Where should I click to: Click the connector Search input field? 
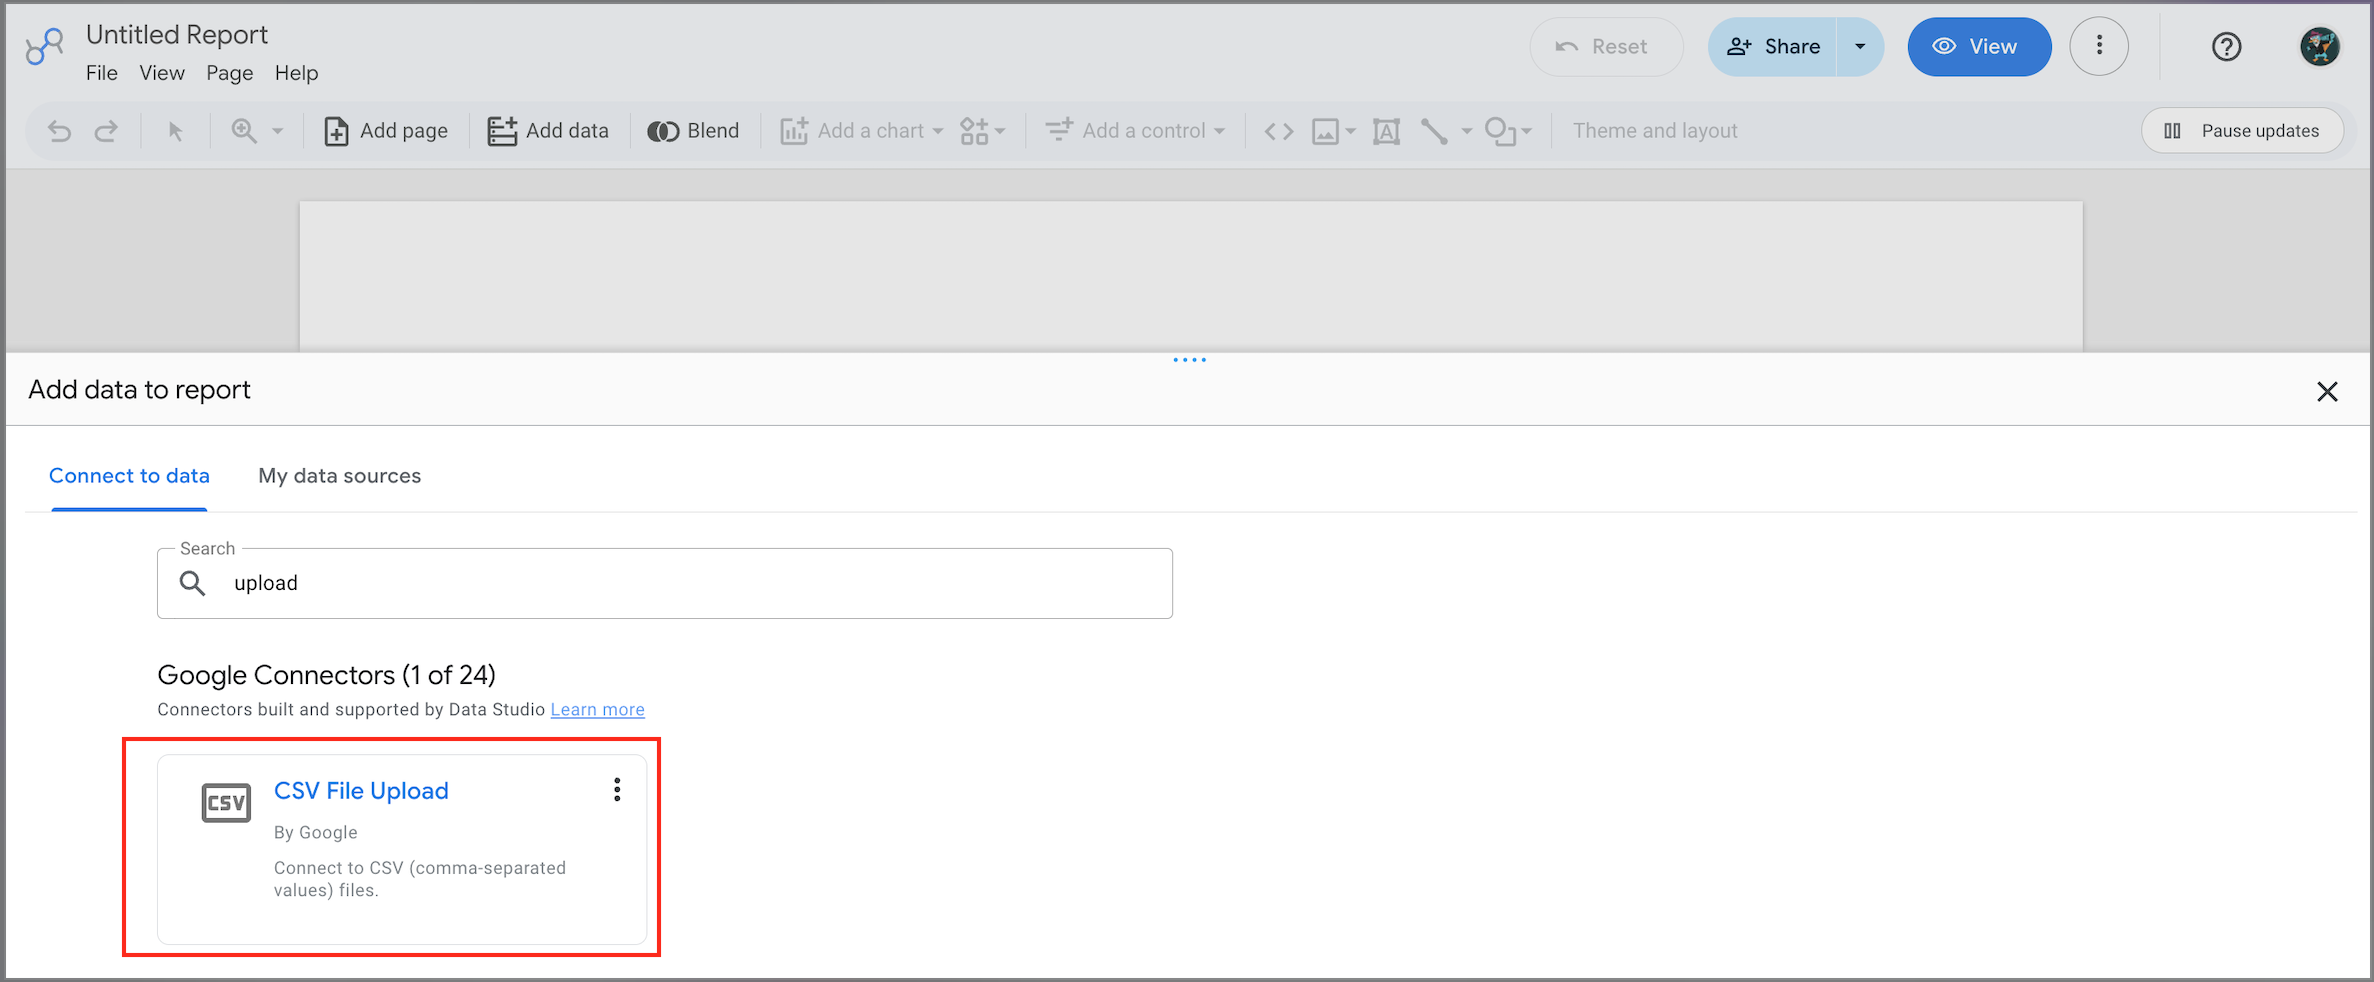pyautogui.click(x=665, y=583)
